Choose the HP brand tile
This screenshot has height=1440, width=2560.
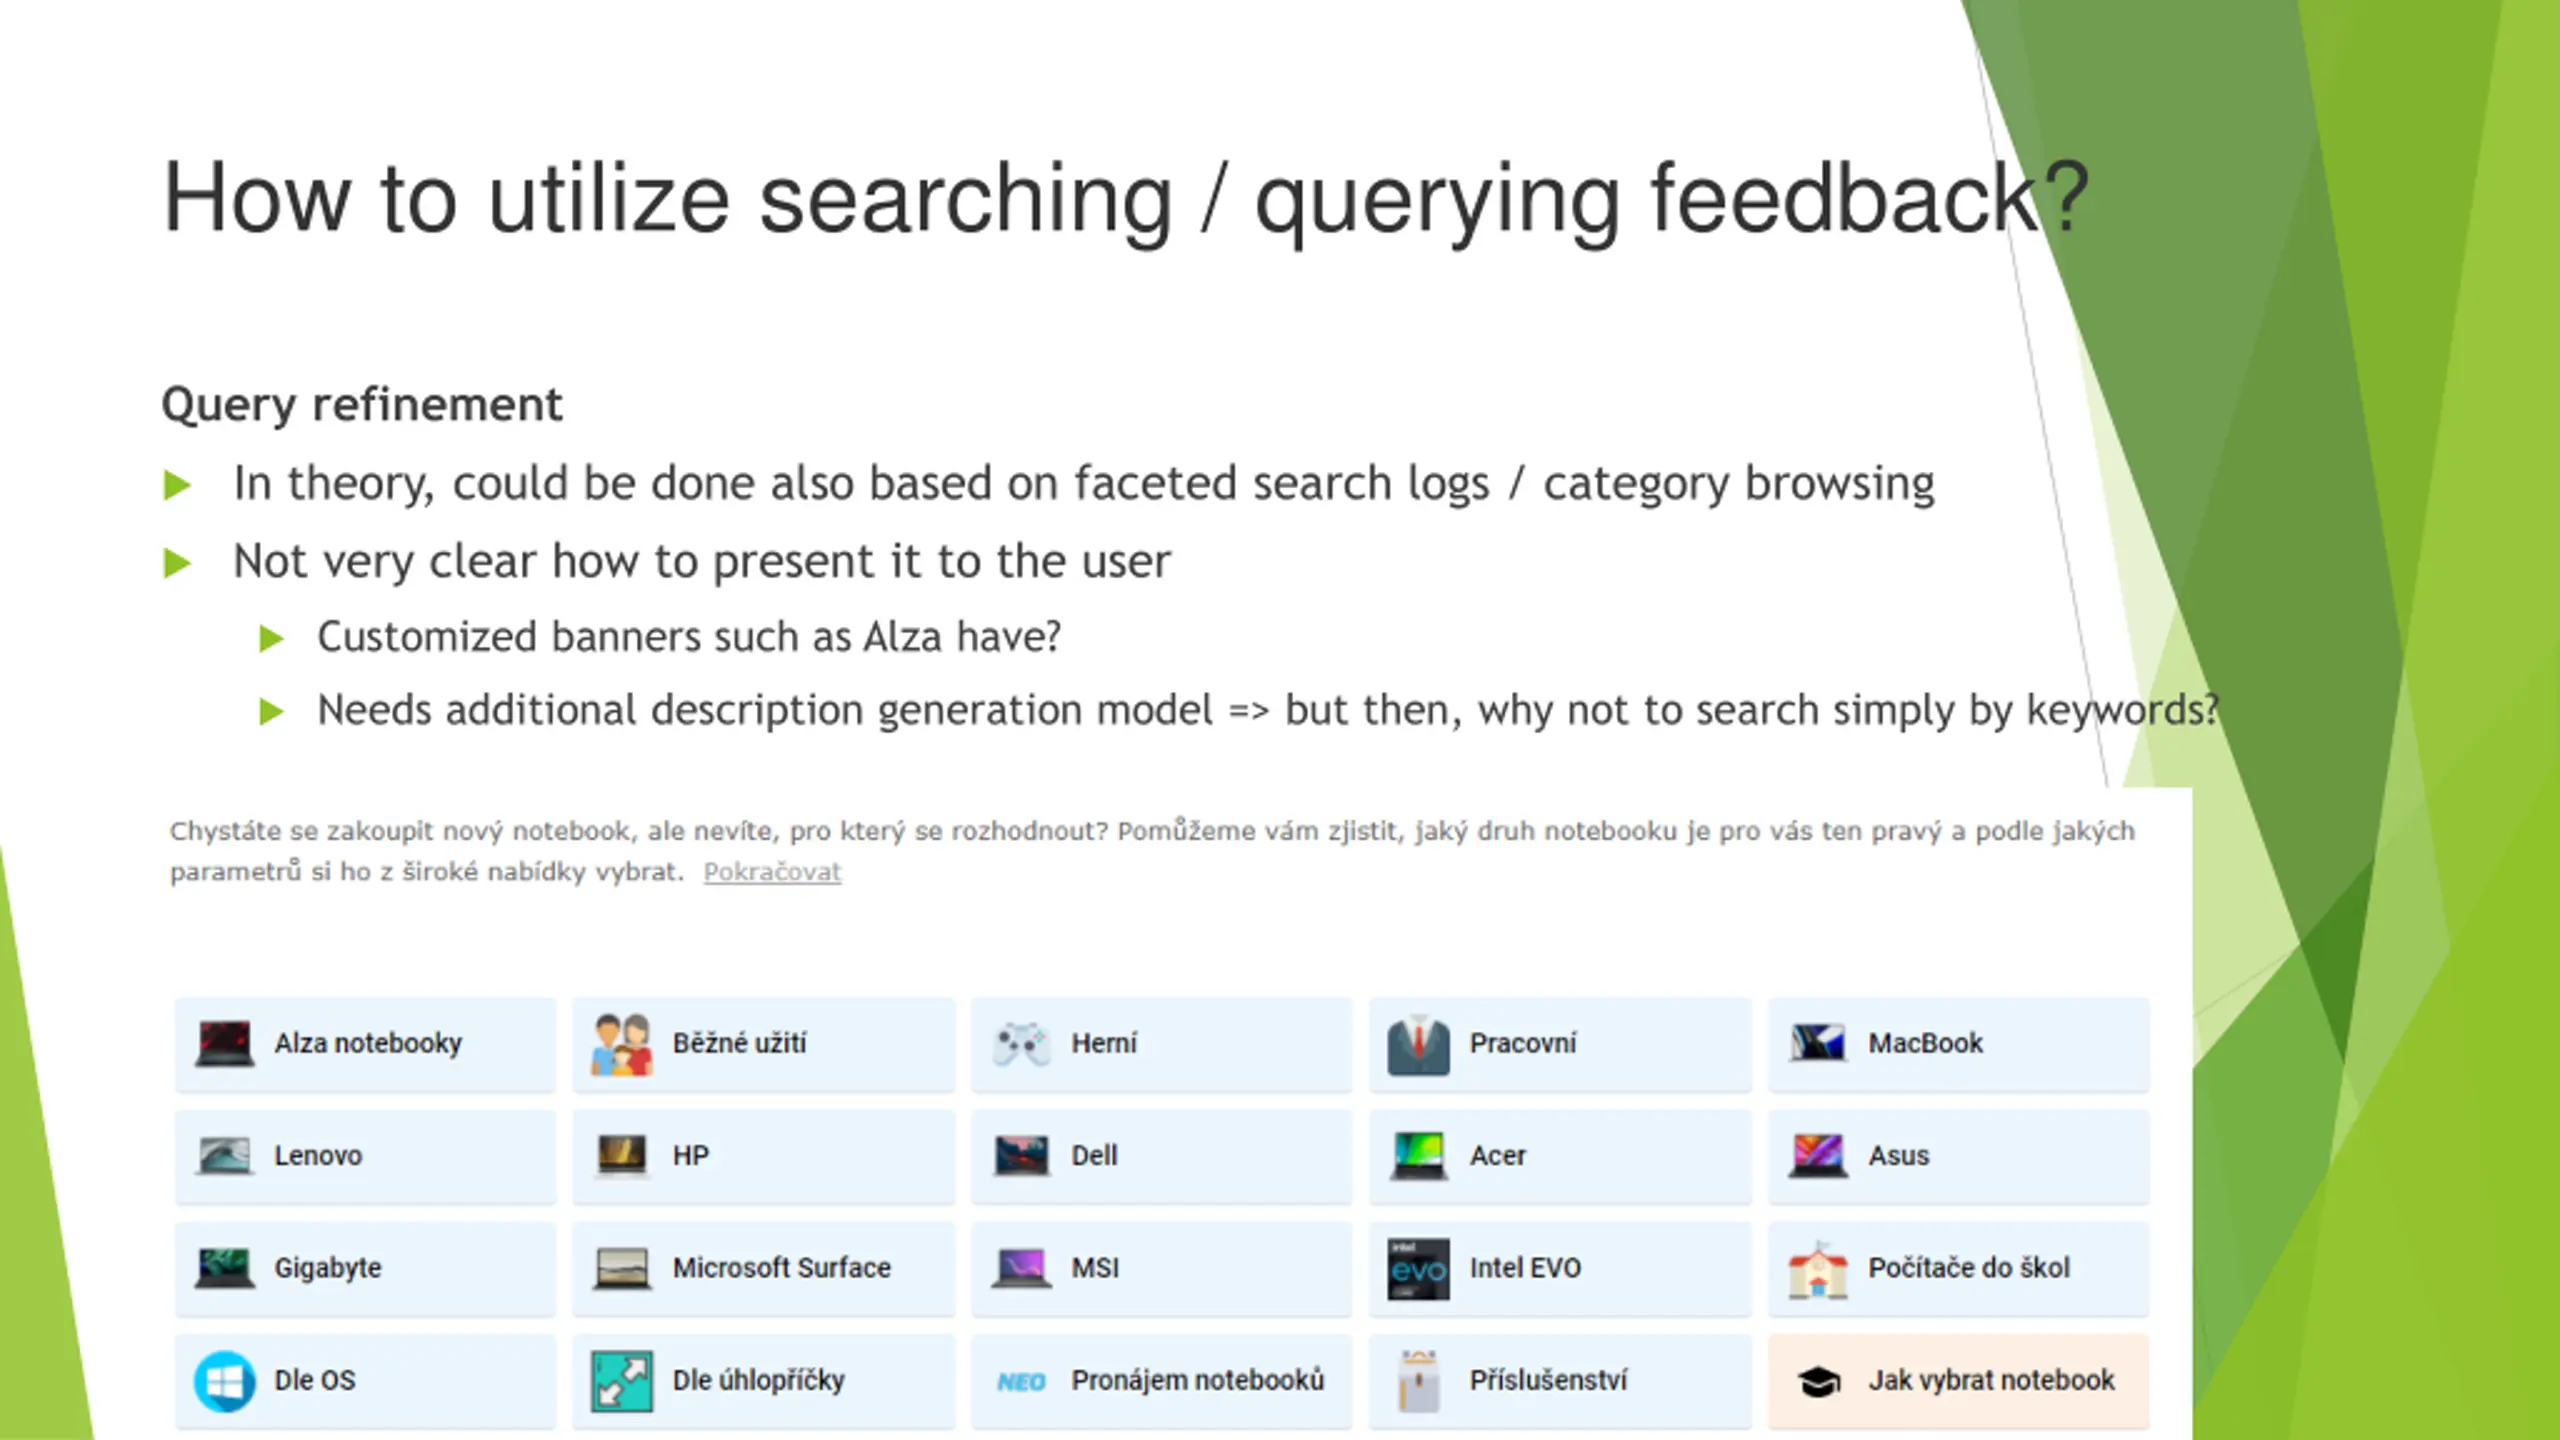point(763,1156)
